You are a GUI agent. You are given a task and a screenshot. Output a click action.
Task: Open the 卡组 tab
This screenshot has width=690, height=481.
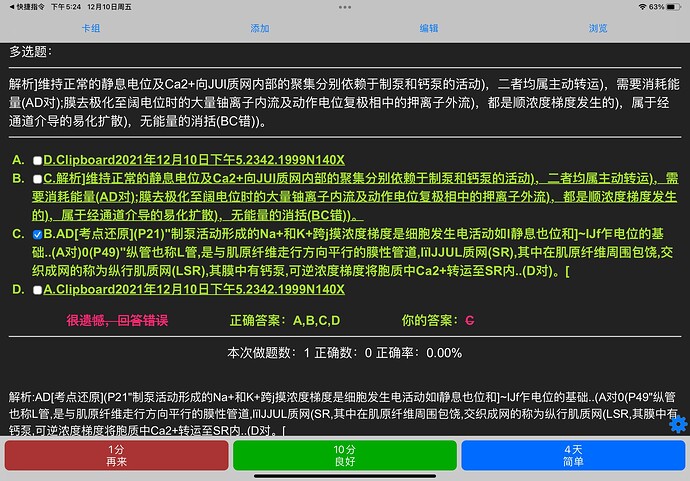[91, 29]
